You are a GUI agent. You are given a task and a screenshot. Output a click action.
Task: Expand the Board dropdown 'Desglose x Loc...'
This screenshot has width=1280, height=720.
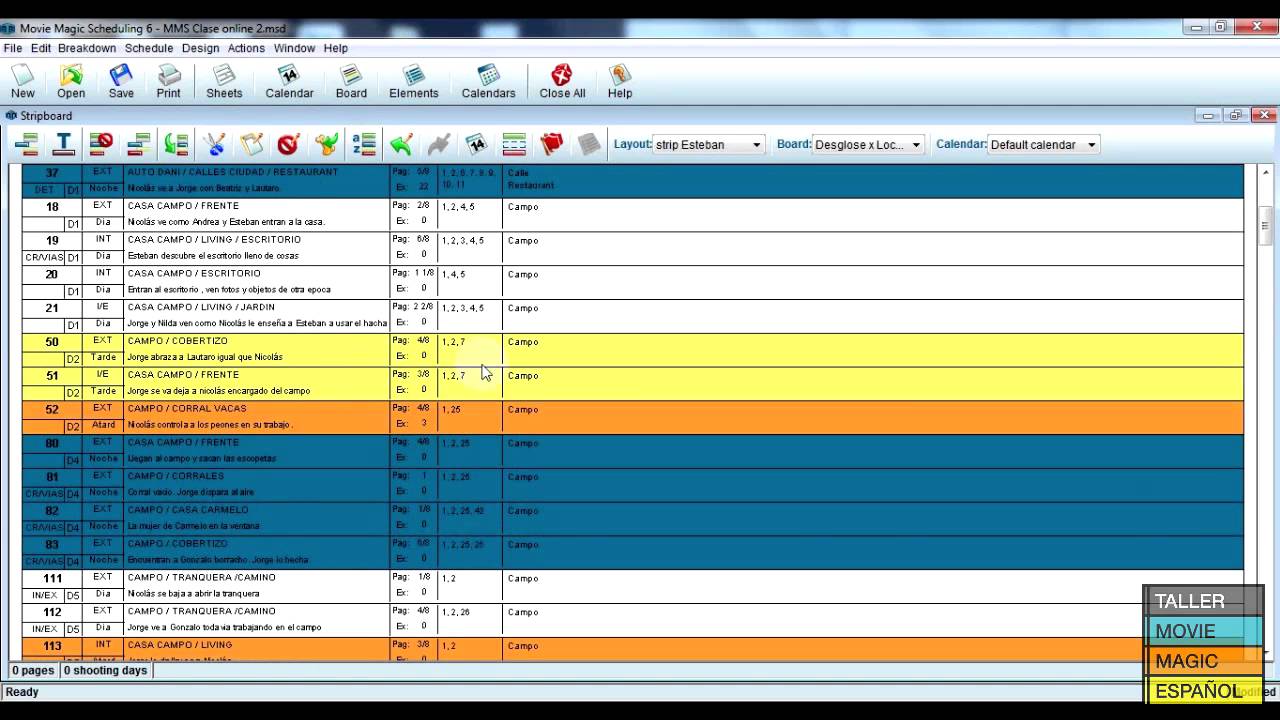[x=915, y=145]
